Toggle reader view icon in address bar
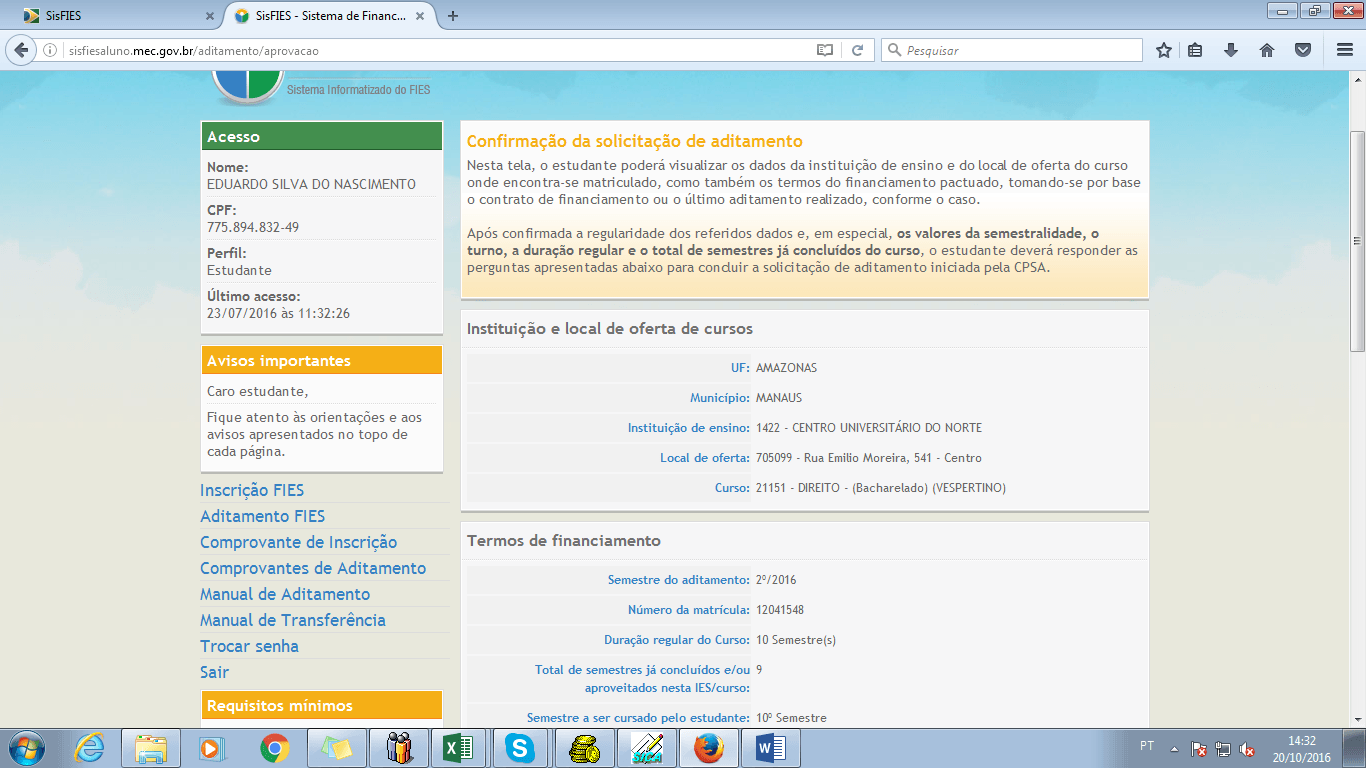The image size is (1366, 768). (x=824, y=50)
